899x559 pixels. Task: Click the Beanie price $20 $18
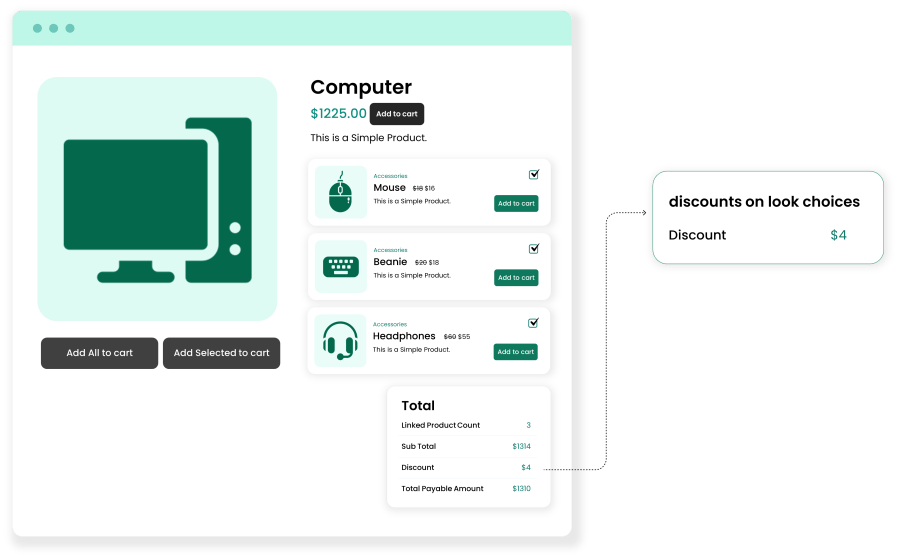point(427,263)
